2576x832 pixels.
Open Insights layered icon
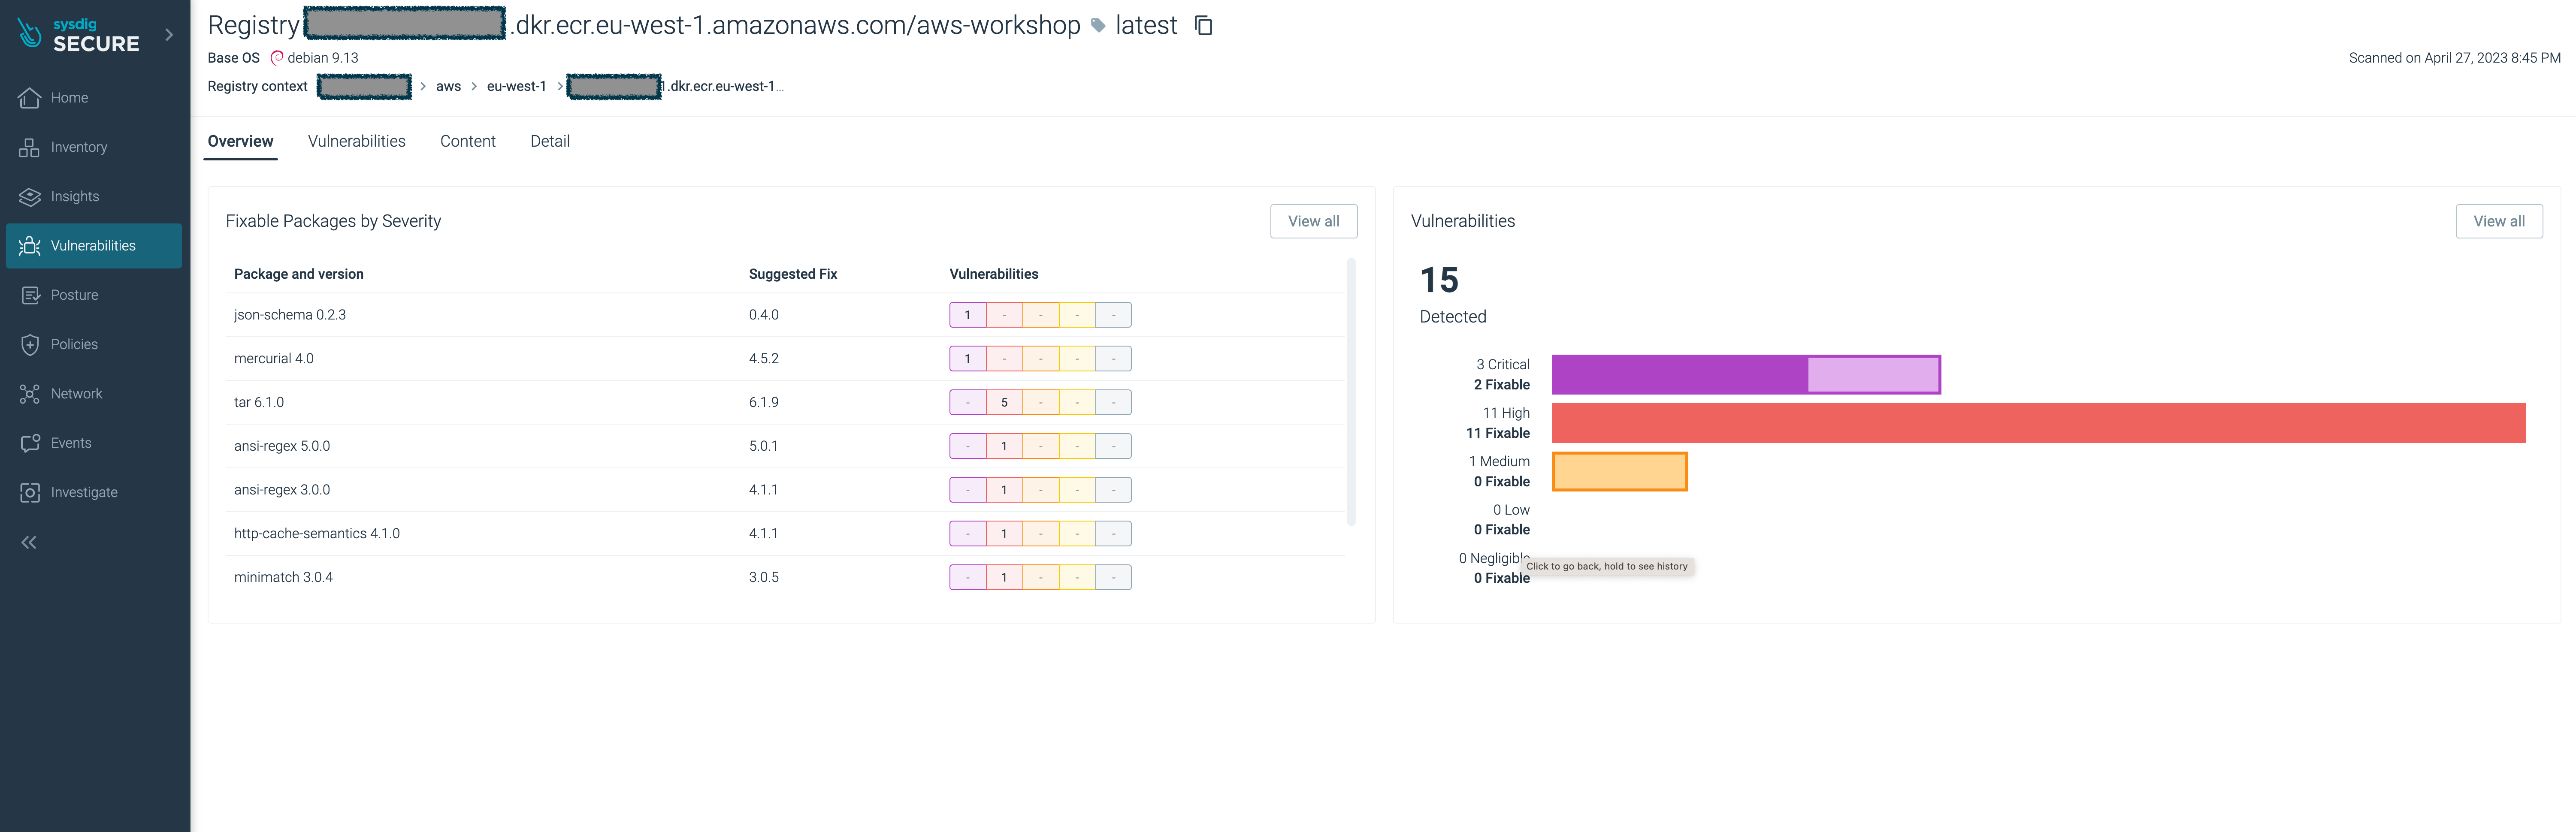[x=30, y=196]
